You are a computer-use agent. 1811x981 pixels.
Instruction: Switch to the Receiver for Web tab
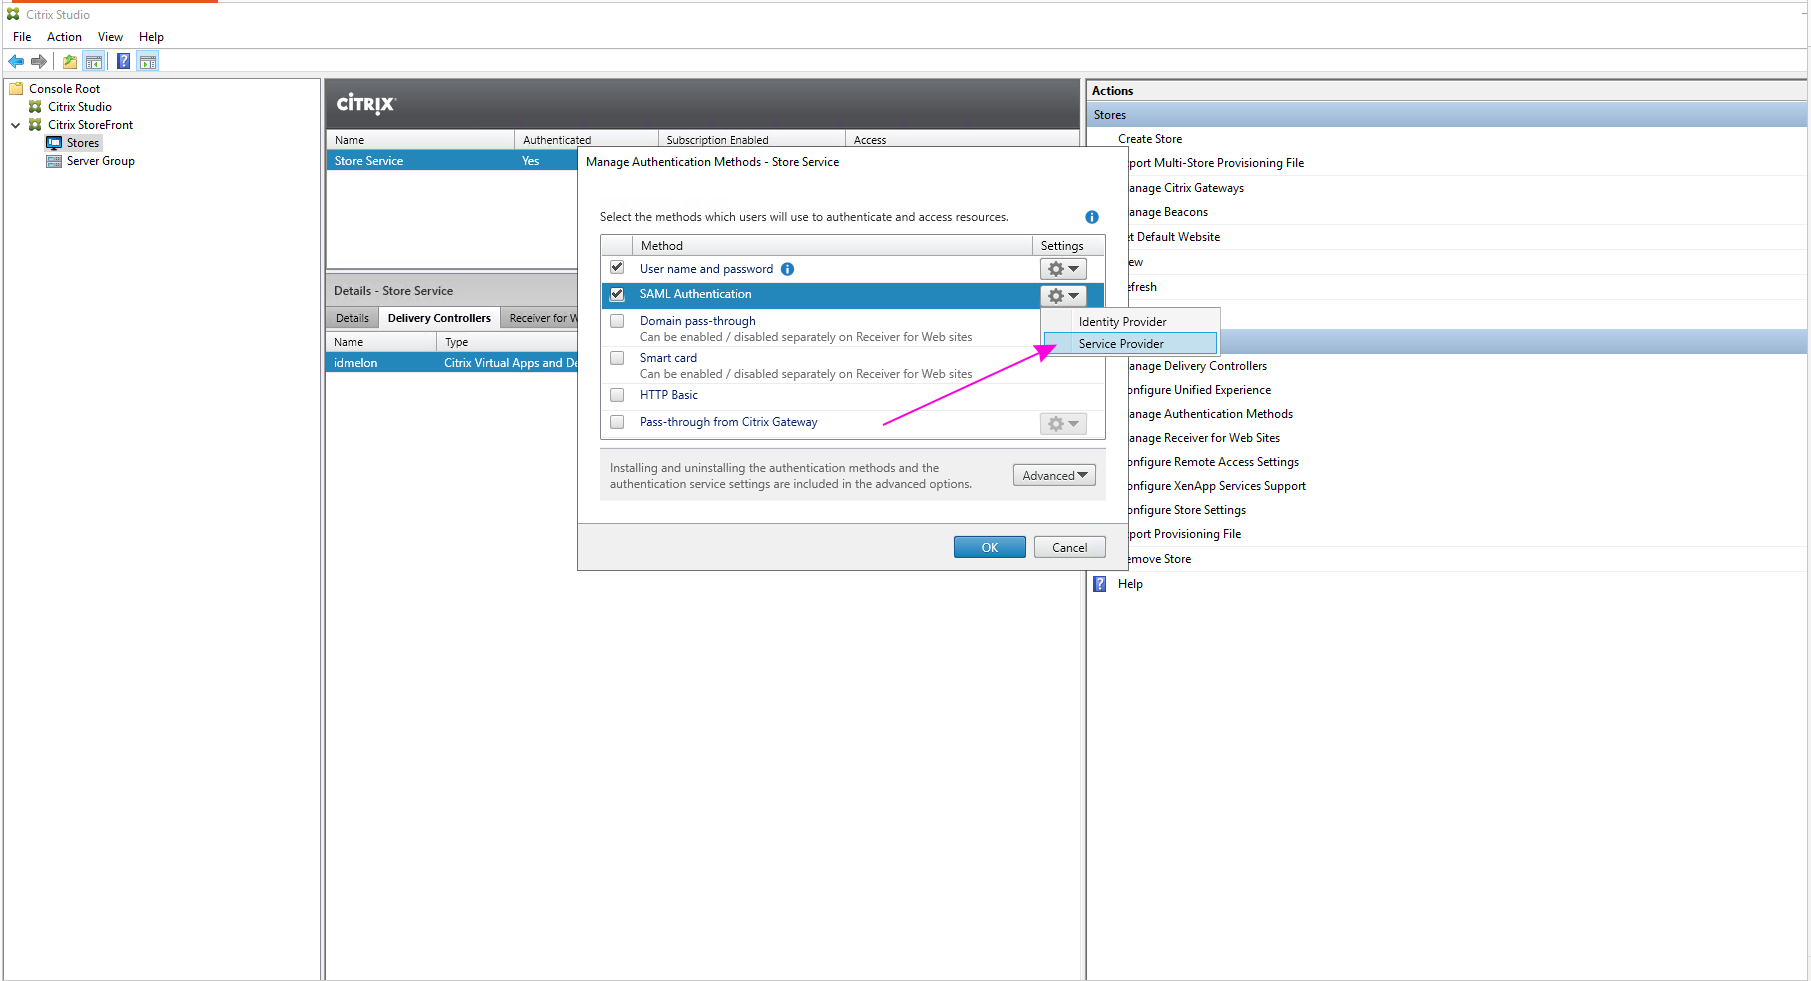click(x=541, y=318)
